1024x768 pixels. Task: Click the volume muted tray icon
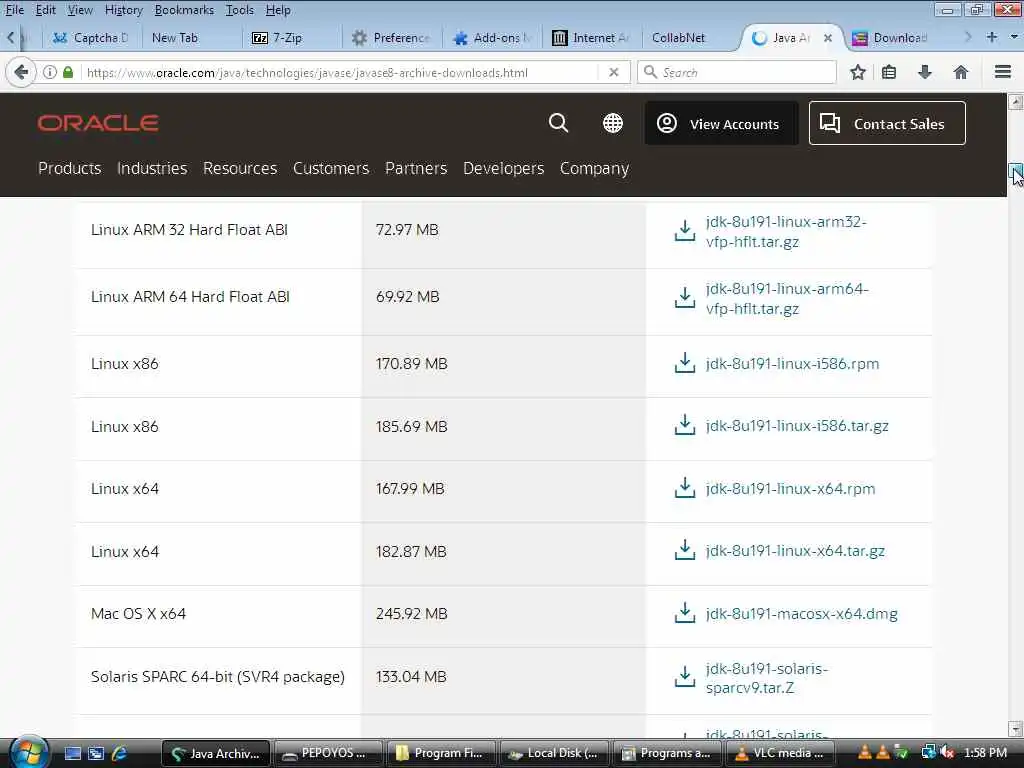coord(948,753)
